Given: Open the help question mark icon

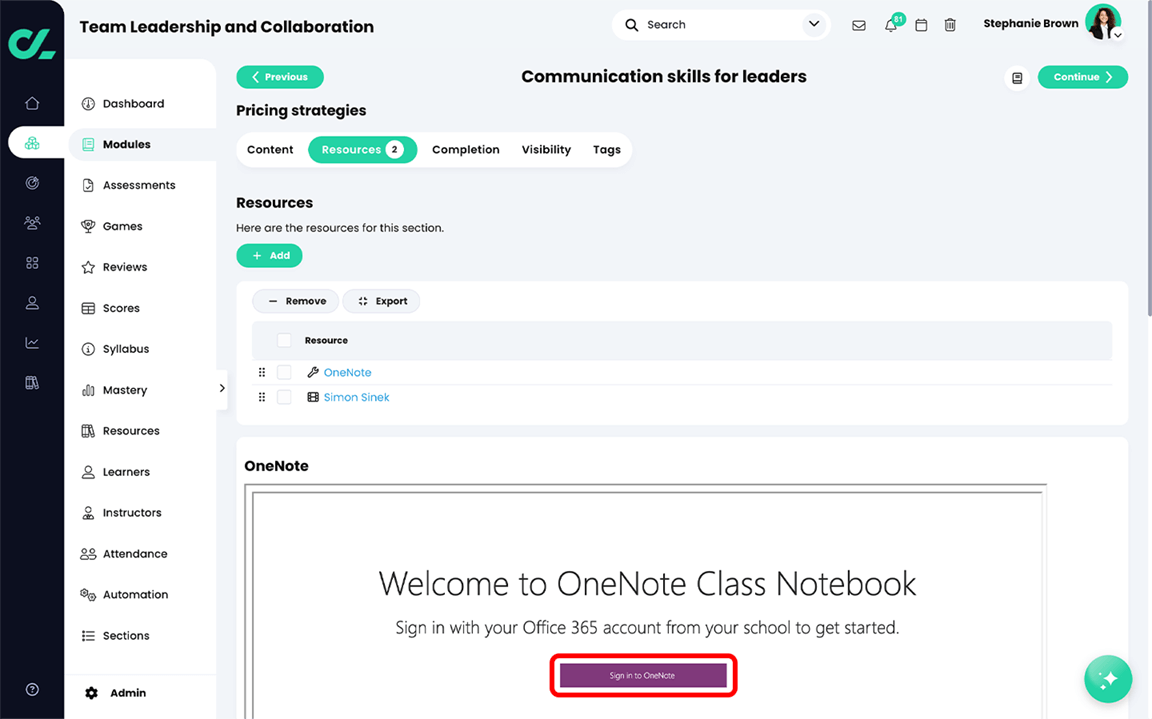Looking at the screenshot, I should (32, 689).
